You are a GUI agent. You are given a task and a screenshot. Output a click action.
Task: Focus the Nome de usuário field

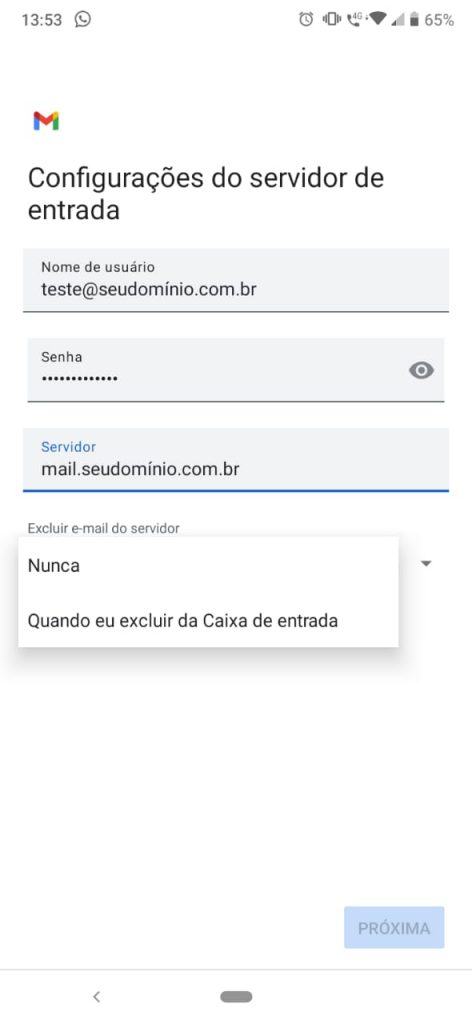pos(236,280)
